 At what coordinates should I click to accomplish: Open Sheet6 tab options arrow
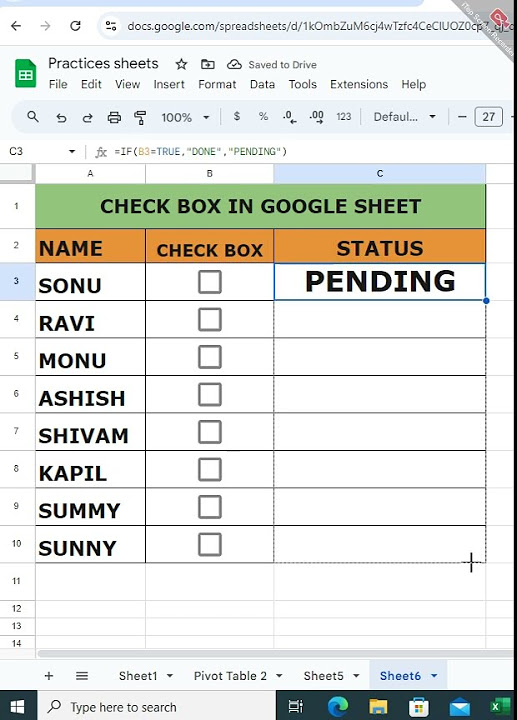coord(434,676)
